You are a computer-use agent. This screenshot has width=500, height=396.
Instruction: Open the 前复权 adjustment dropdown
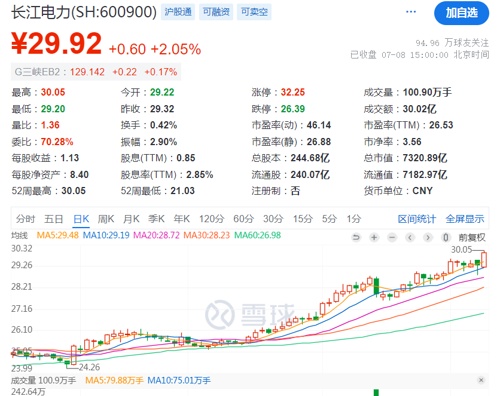472,237
